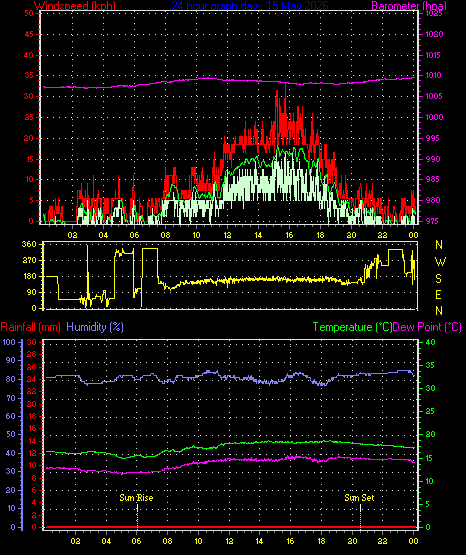This screenshot has height=555, width=466.
Task: Click the "Sun Set" marker label
Action: point(359,498)
